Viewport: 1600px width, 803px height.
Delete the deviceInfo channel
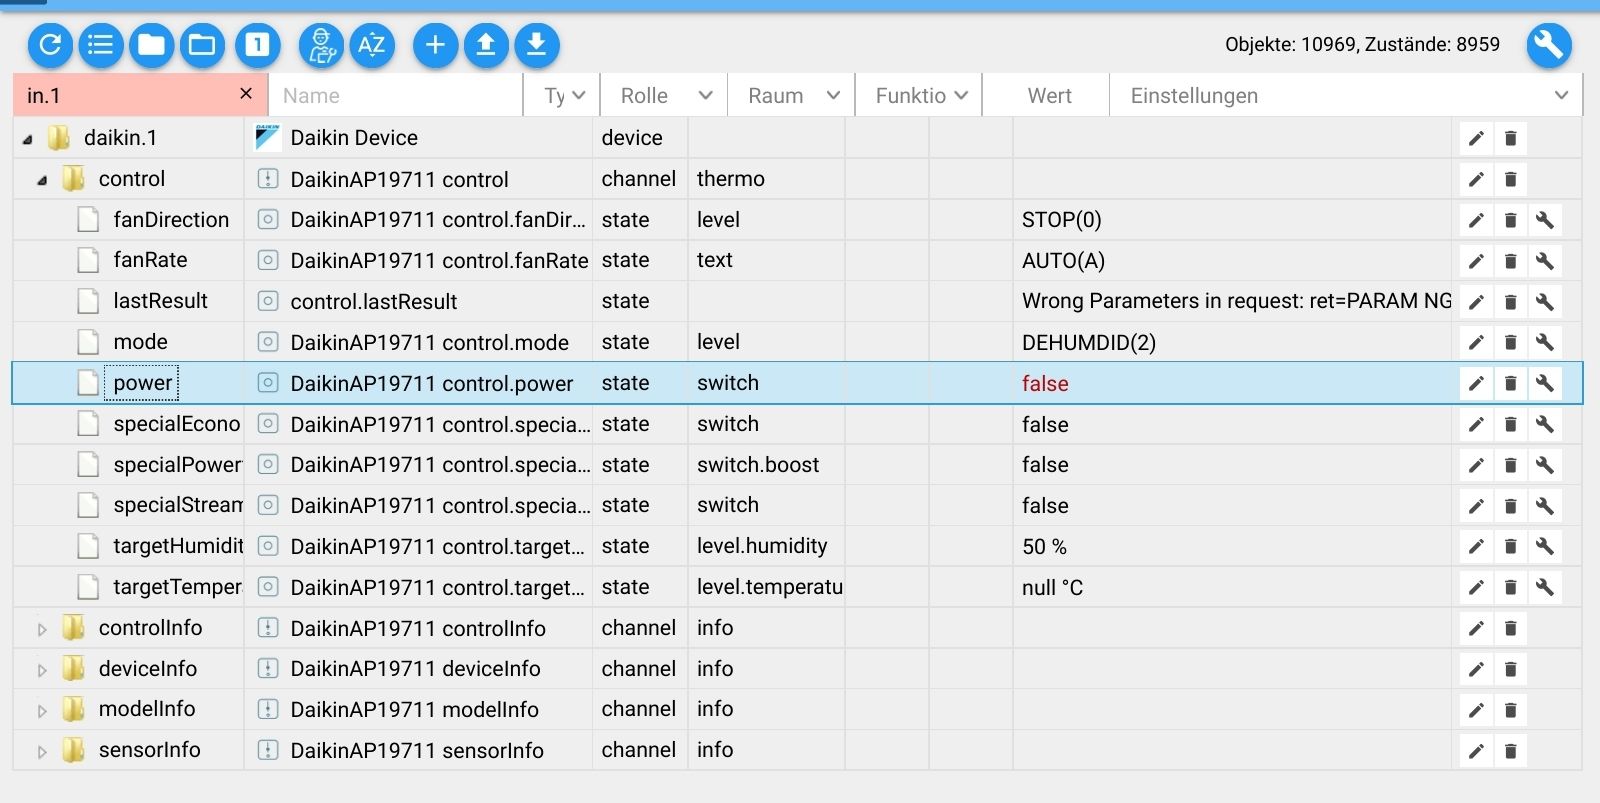click(x=1511, y=669)
